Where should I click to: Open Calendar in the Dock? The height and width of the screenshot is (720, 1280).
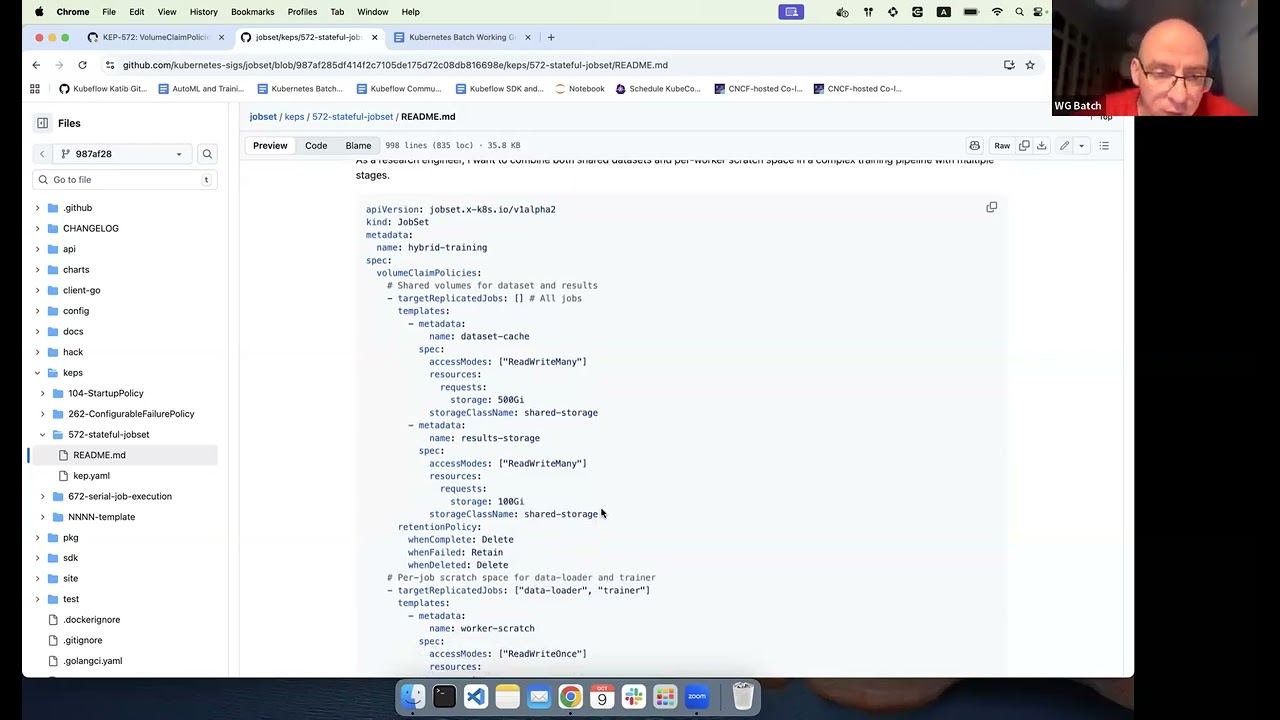tap(602, 696)
